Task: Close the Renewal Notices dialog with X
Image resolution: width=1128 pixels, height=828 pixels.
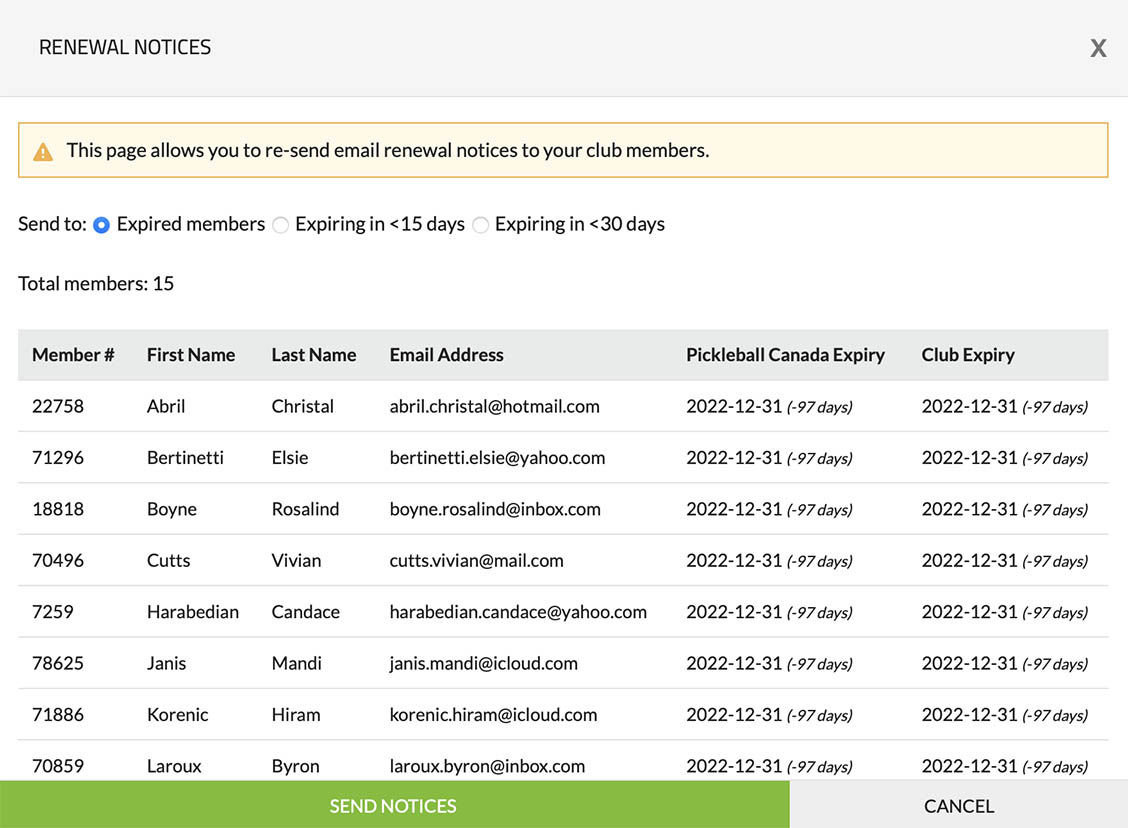Action: (x=1098, y=48)
